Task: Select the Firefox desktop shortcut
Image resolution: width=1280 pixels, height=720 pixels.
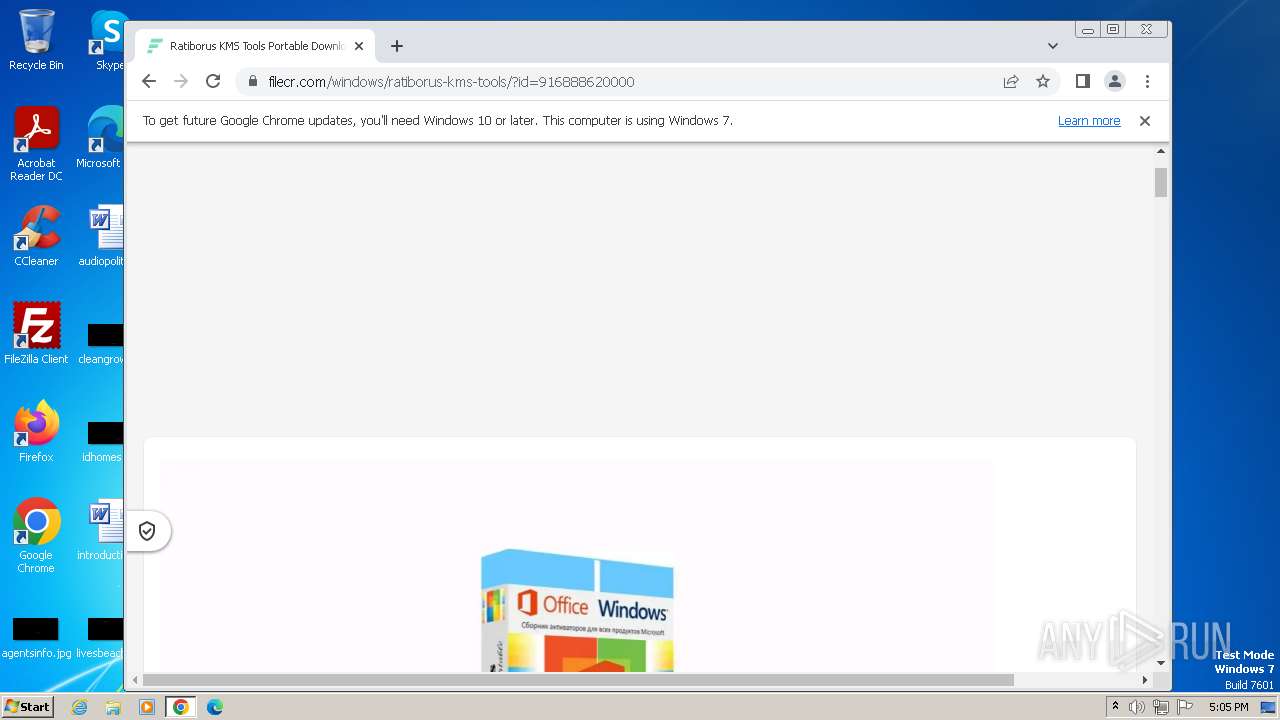Action: click(36, 432)
